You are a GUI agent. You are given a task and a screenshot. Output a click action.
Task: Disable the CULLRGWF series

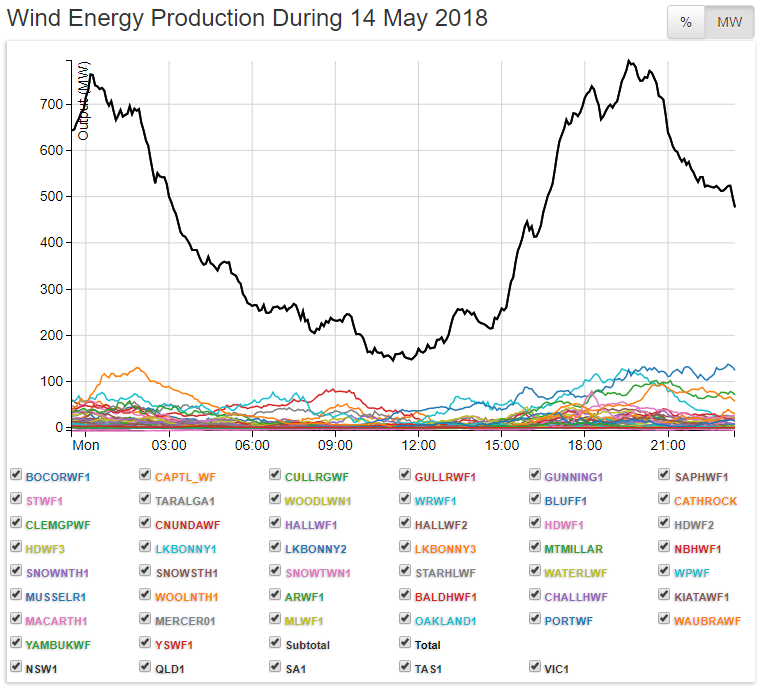(x=276, y=476)
